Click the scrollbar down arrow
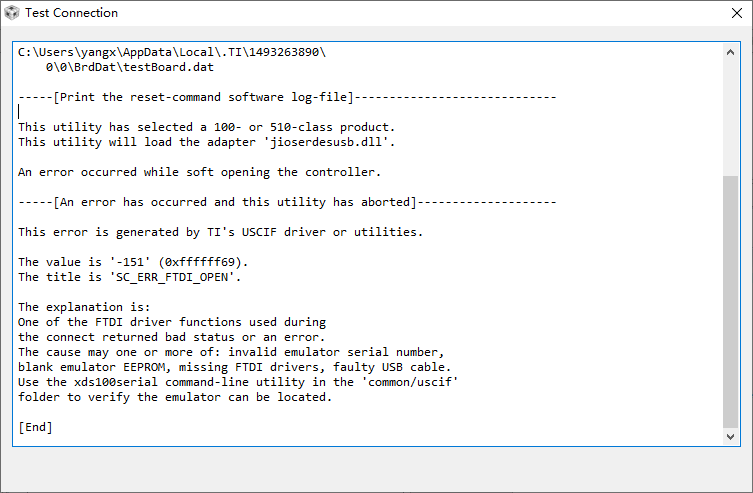The height and width of the screenshot is (493, 753). [730, 436]
